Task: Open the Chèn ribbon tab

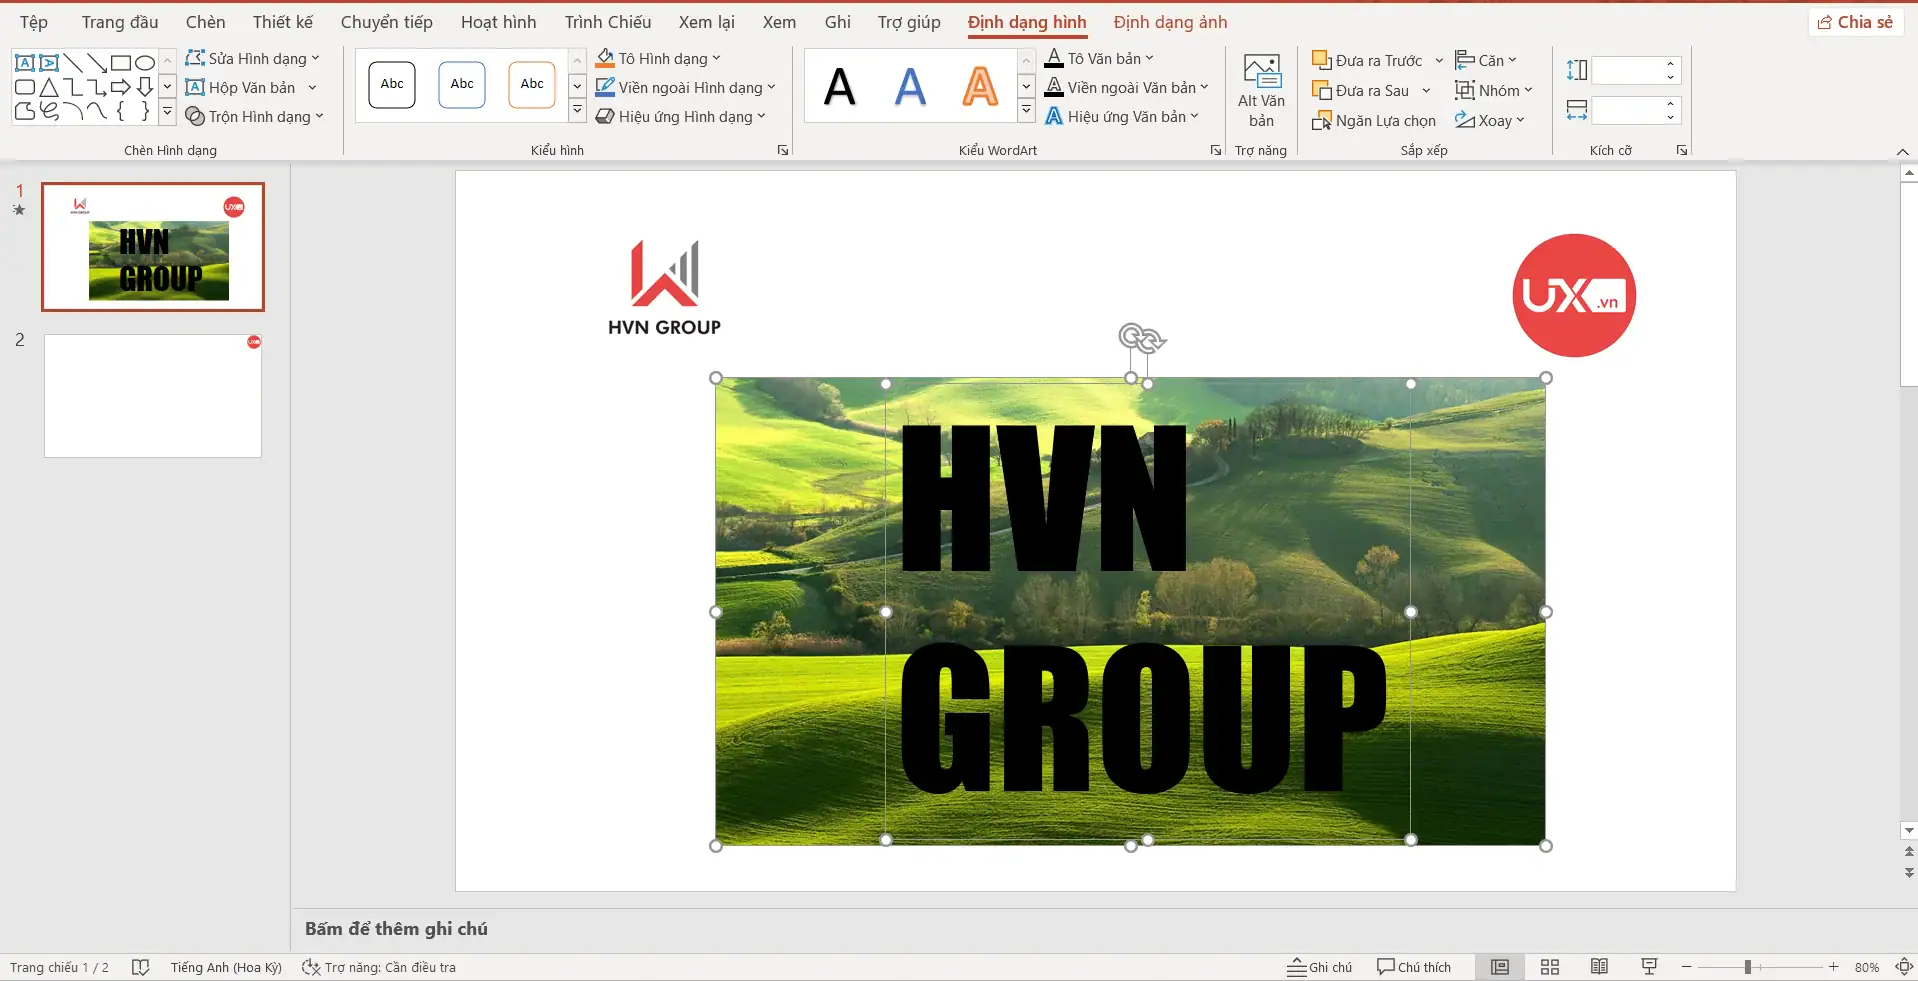Action: coord(205,22)
